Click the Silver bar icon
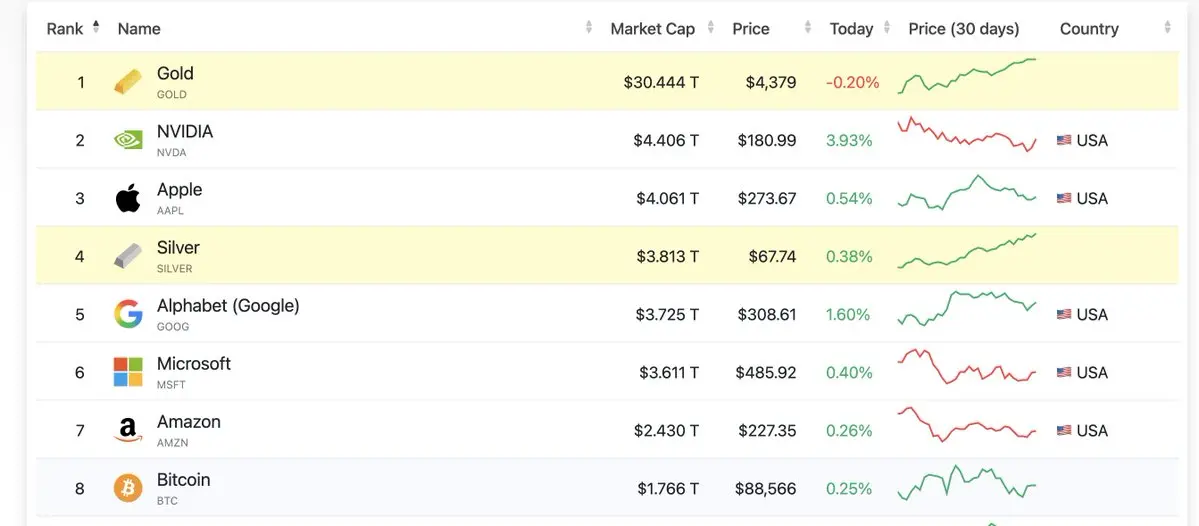The width and height of the screenshot is (1199, 526). pyautogui.click(x=128, y=256)
